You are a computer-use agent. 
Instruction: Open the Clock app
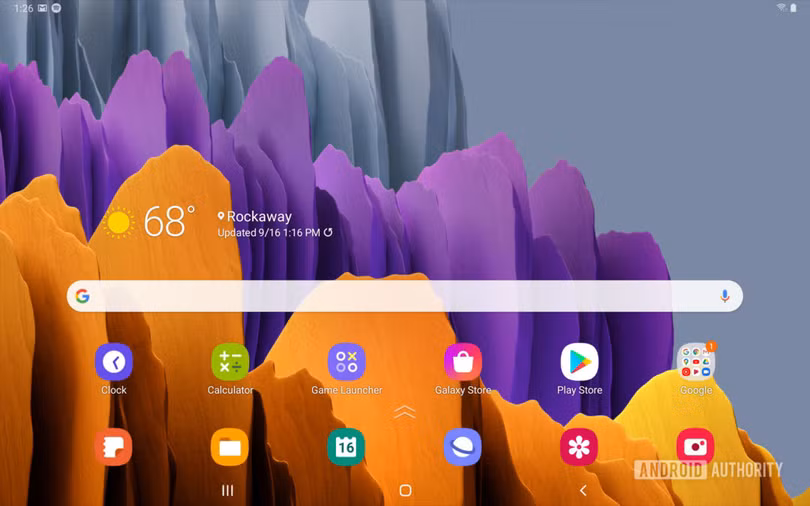(x=114, y=362)
